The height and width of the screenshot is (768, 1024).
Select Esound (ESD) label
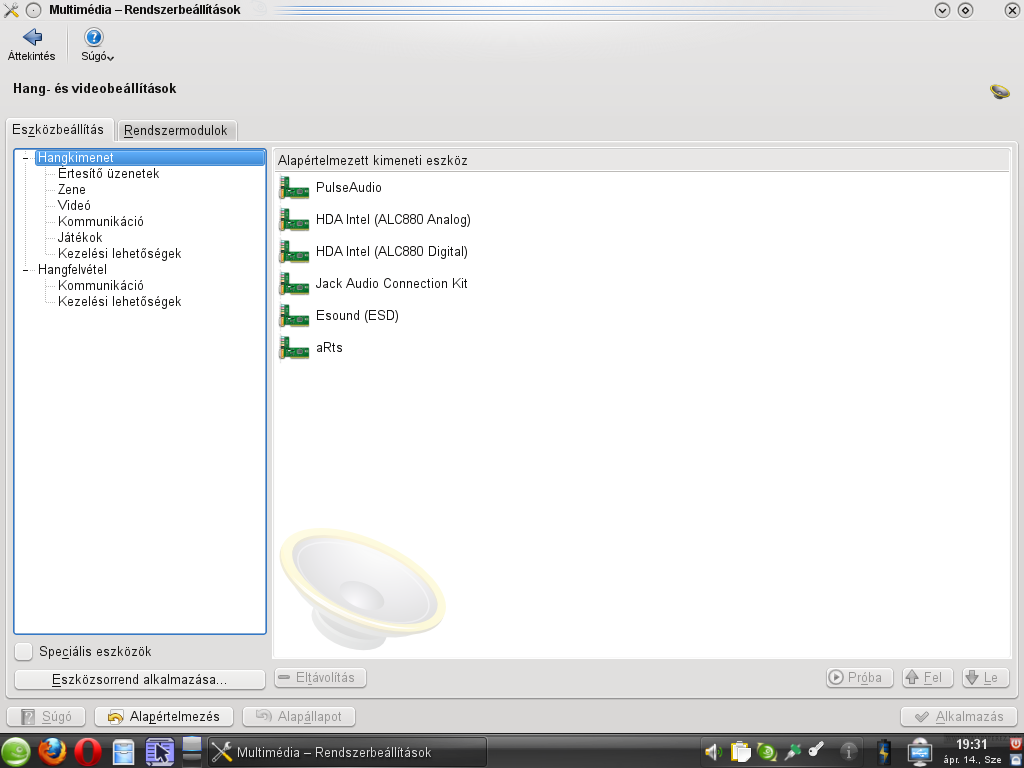[x=357, y=315]
